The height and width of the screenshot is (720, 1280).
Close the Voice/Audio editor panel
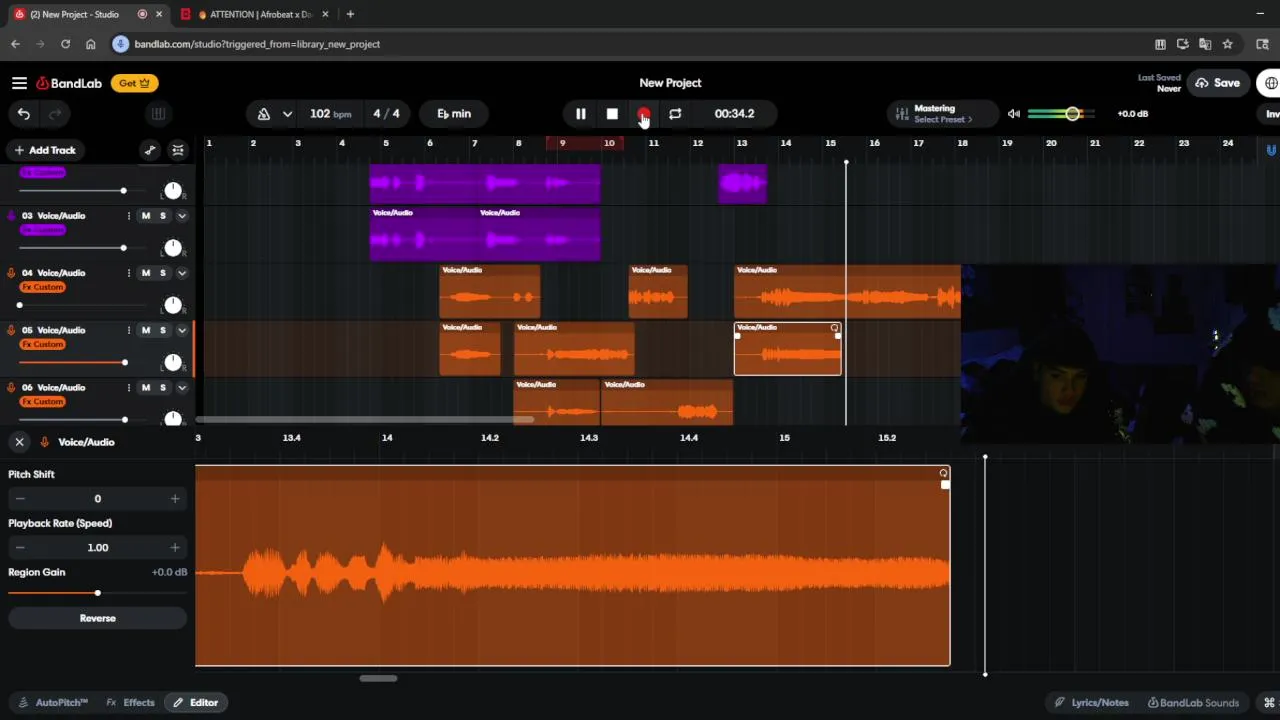[19, 442]
